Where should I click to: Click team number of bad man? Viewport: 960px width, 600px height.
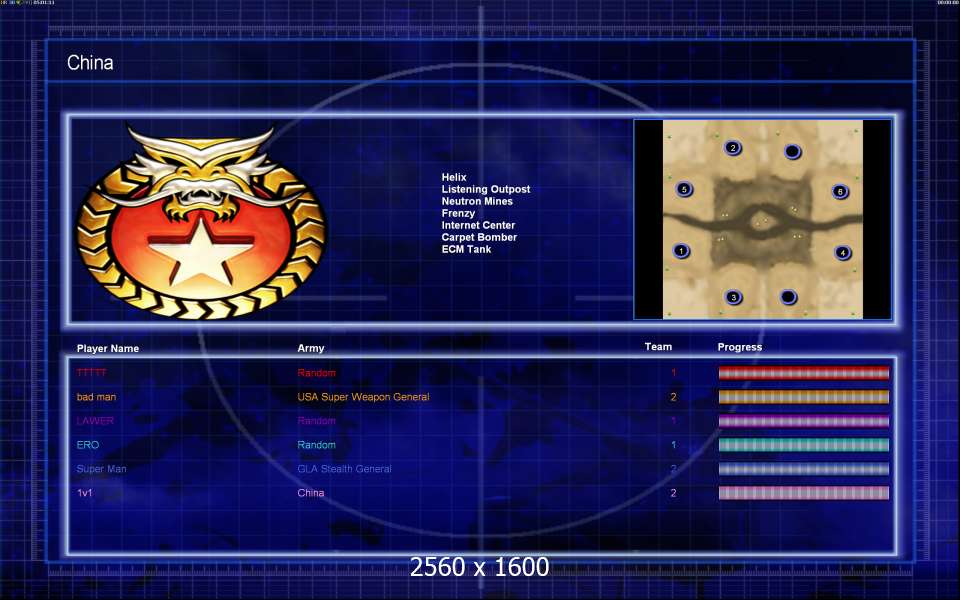pyautogui.click(x=673, y=397)
